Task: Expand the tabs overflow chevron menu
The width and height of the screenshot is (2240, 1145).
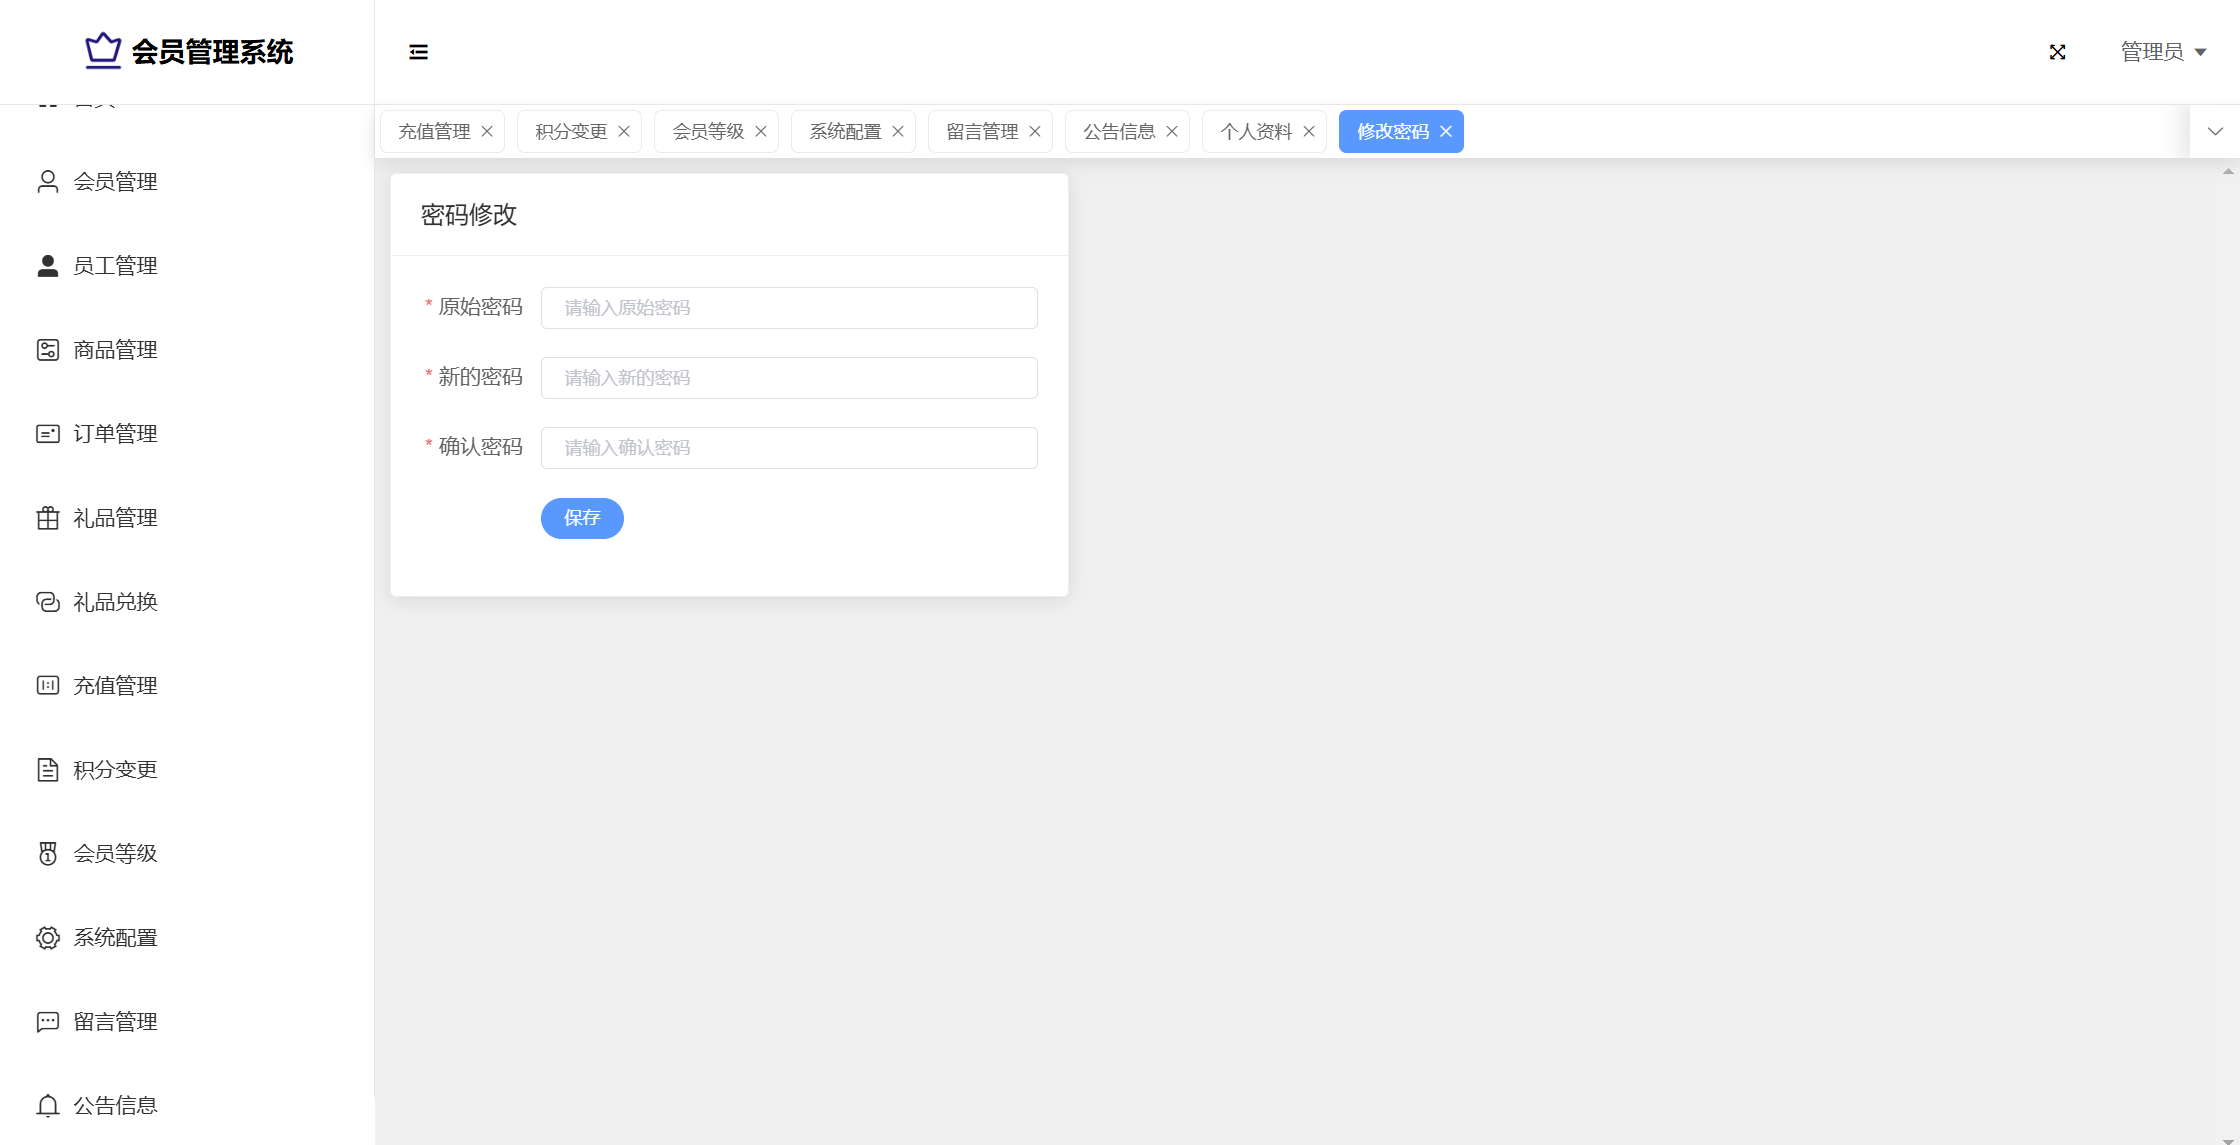Action: 2215,131
